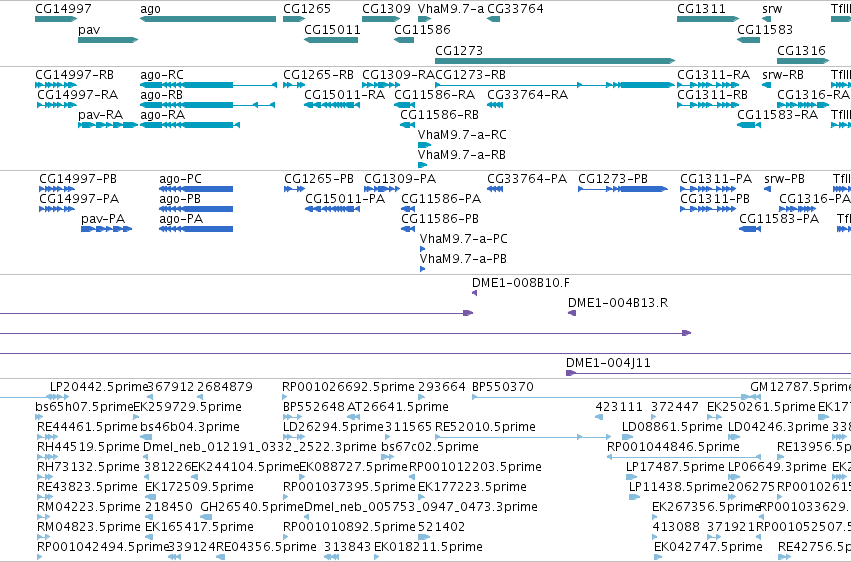Select the AT26641.5prime EST label
The height and width of the screenshot is (562, 851).
pos(398,407)
